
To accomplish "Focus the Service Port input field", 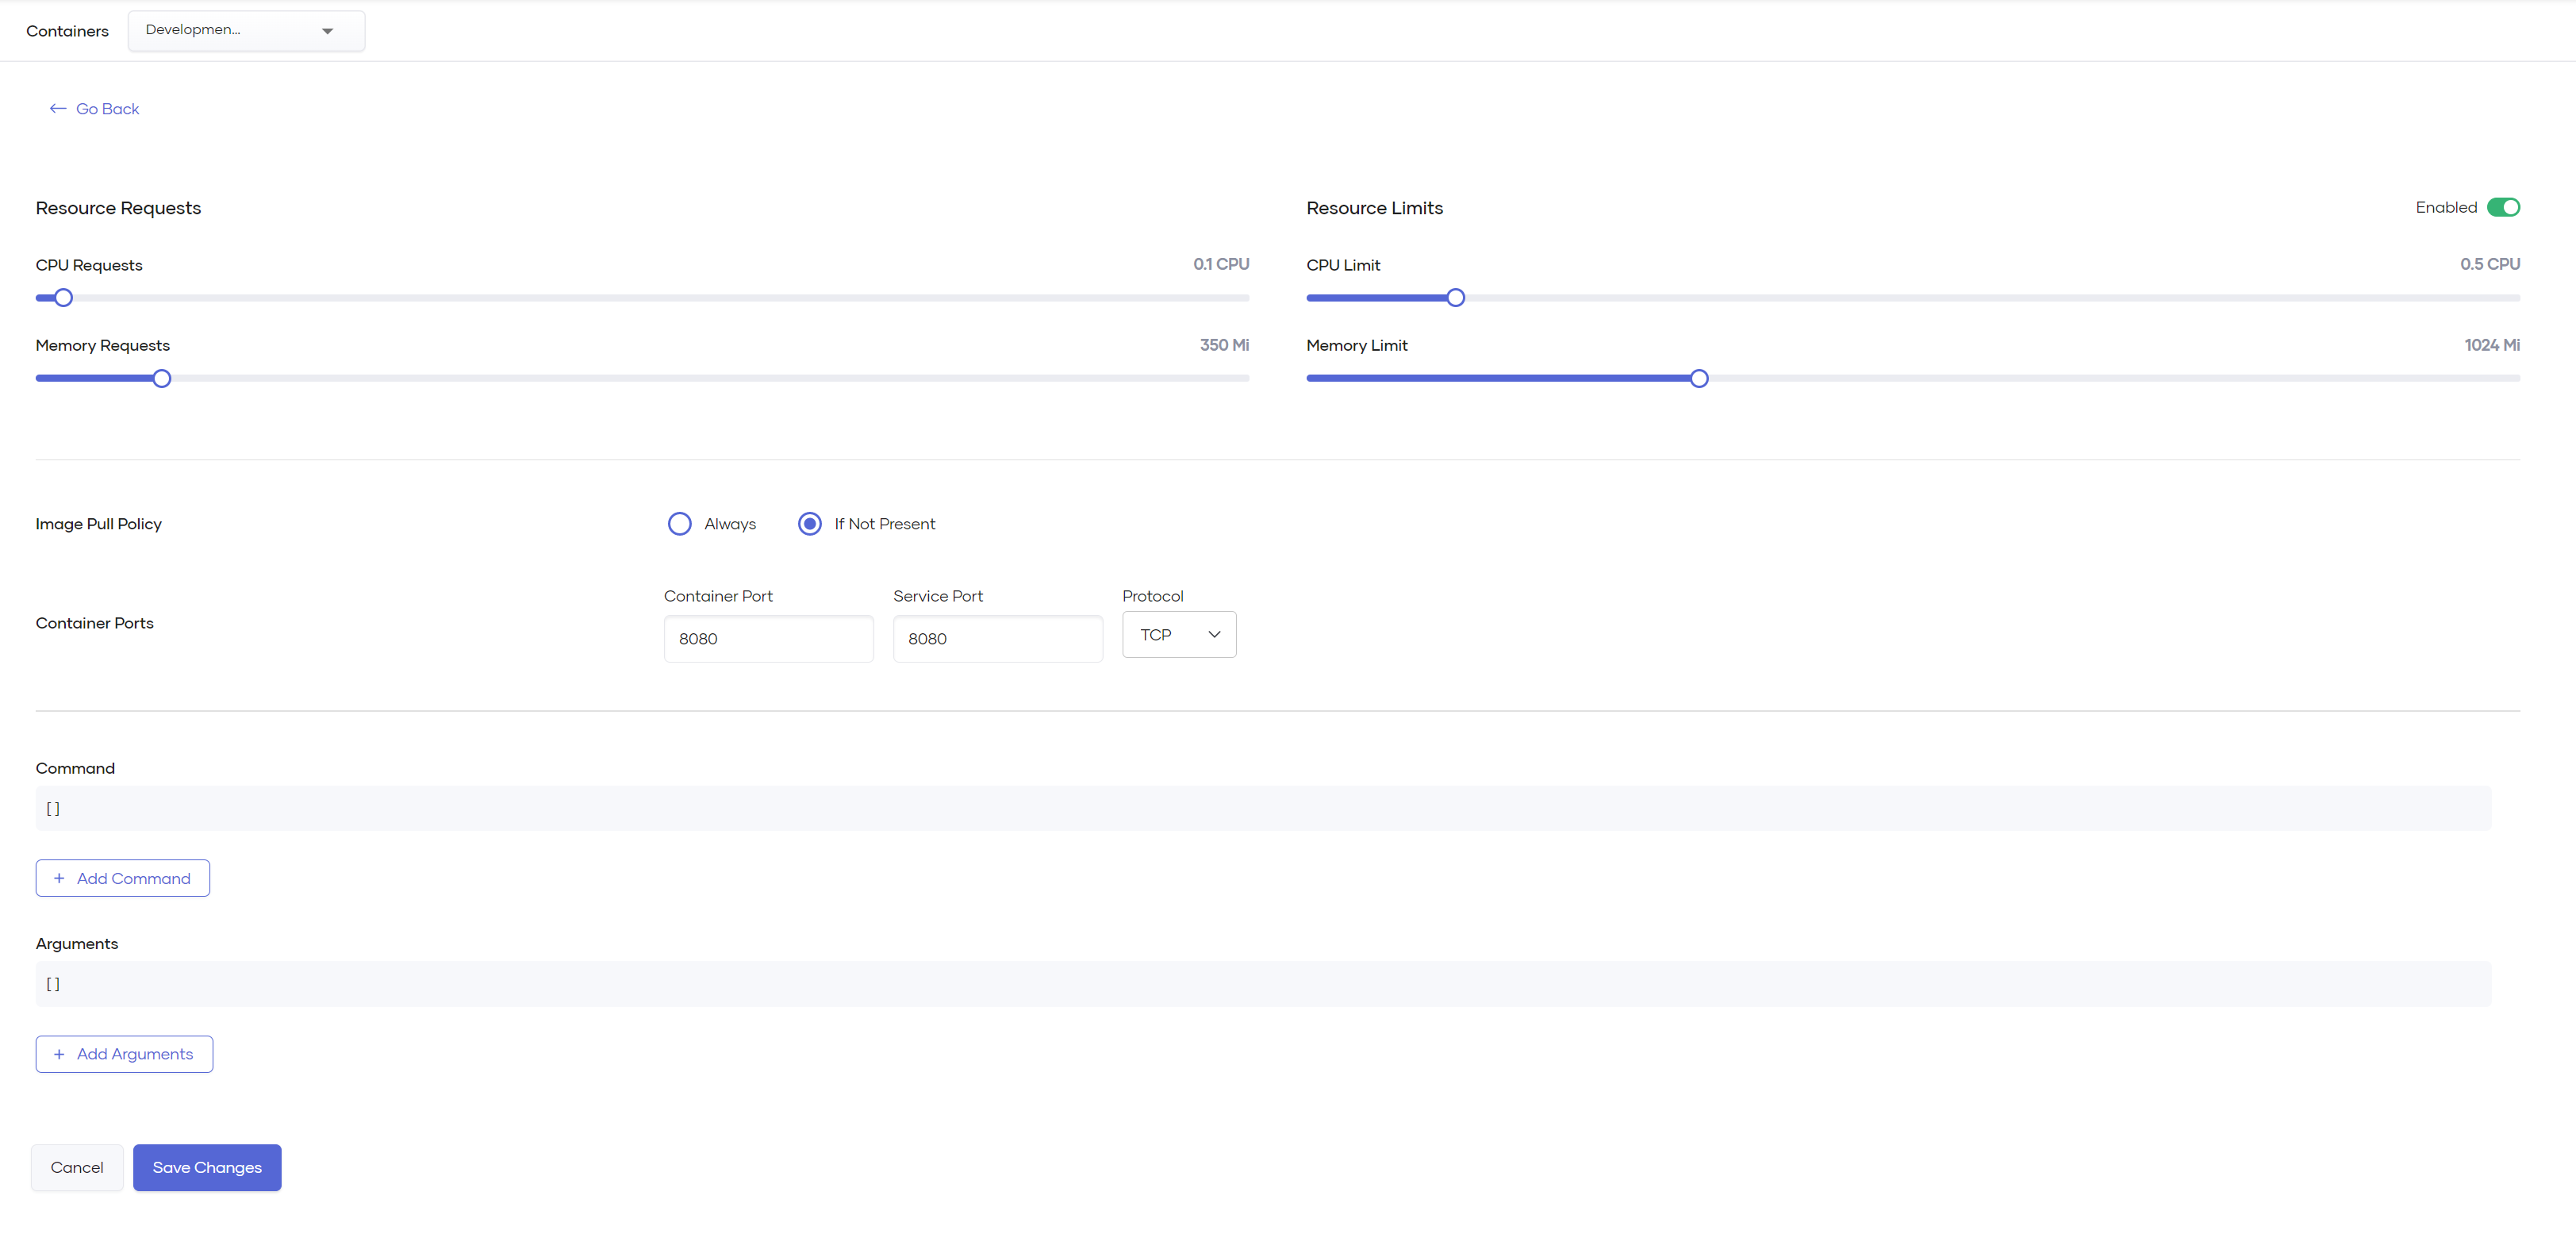I will tap(997, 639).
